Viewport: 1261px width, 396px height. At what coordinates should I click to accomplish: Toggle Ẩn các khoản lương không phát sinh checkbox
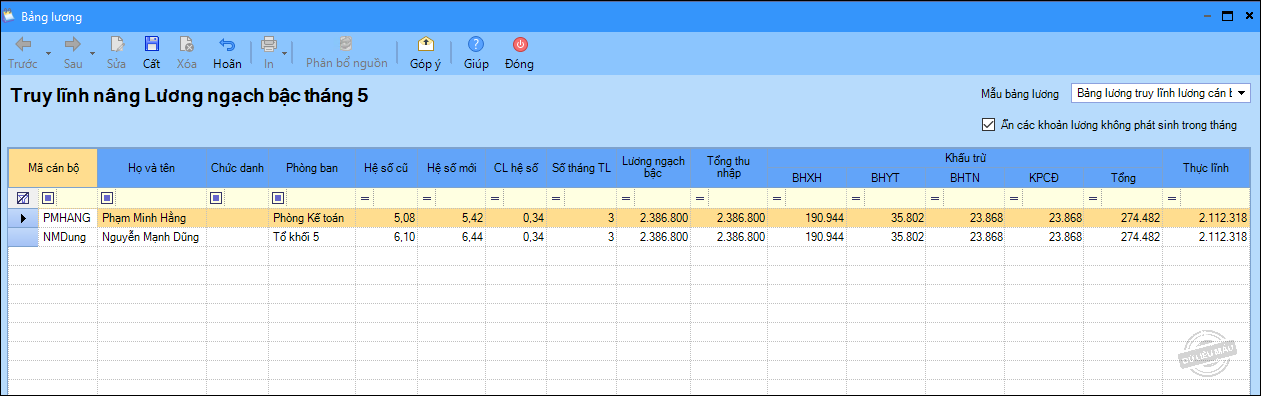point(988,125)
